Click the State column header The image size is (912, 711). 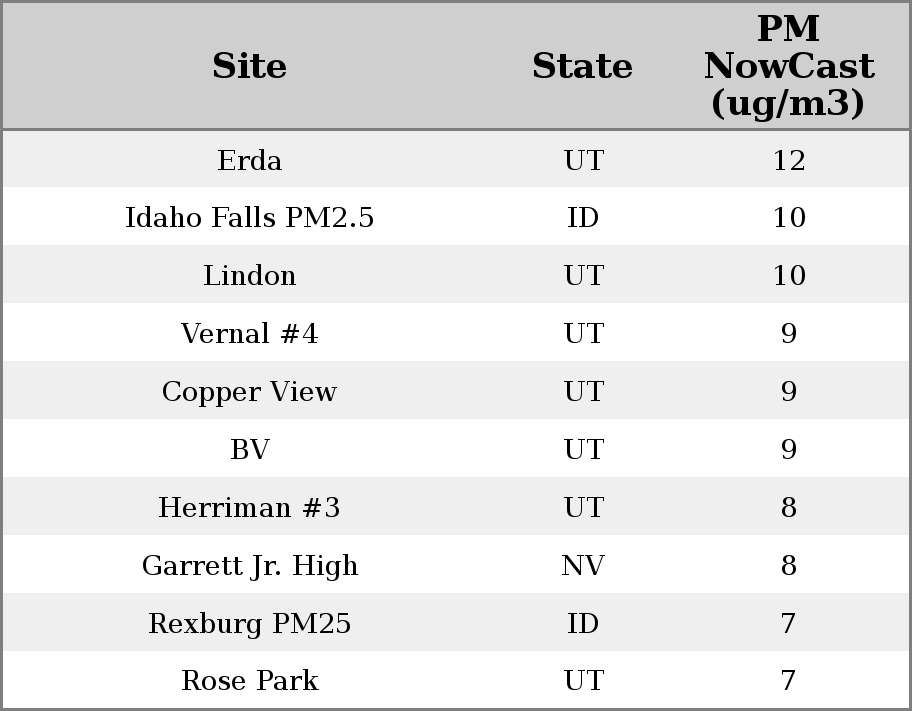coord(582,67)
